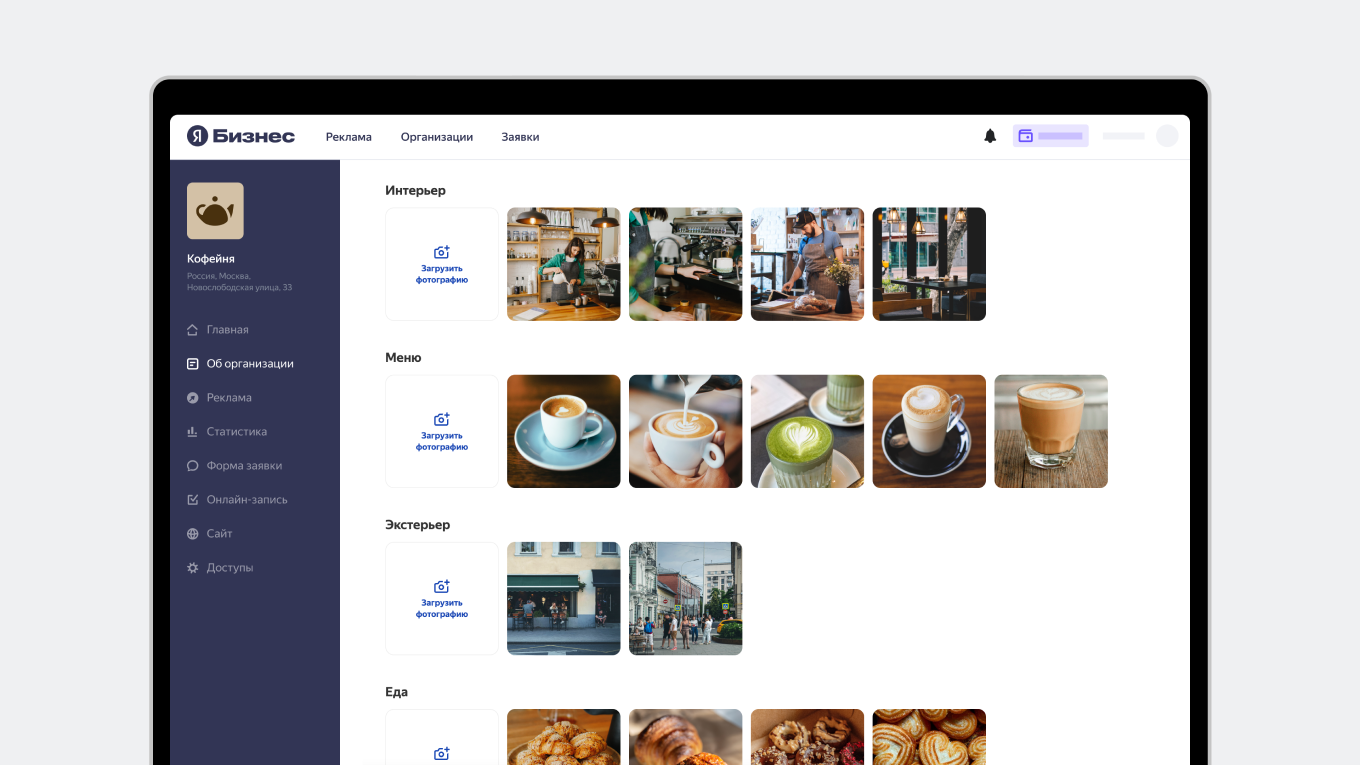Open Статистика in the sidebar
Image resolution: width=1360 pixels, height=765 pixels.
coord(237,432)
